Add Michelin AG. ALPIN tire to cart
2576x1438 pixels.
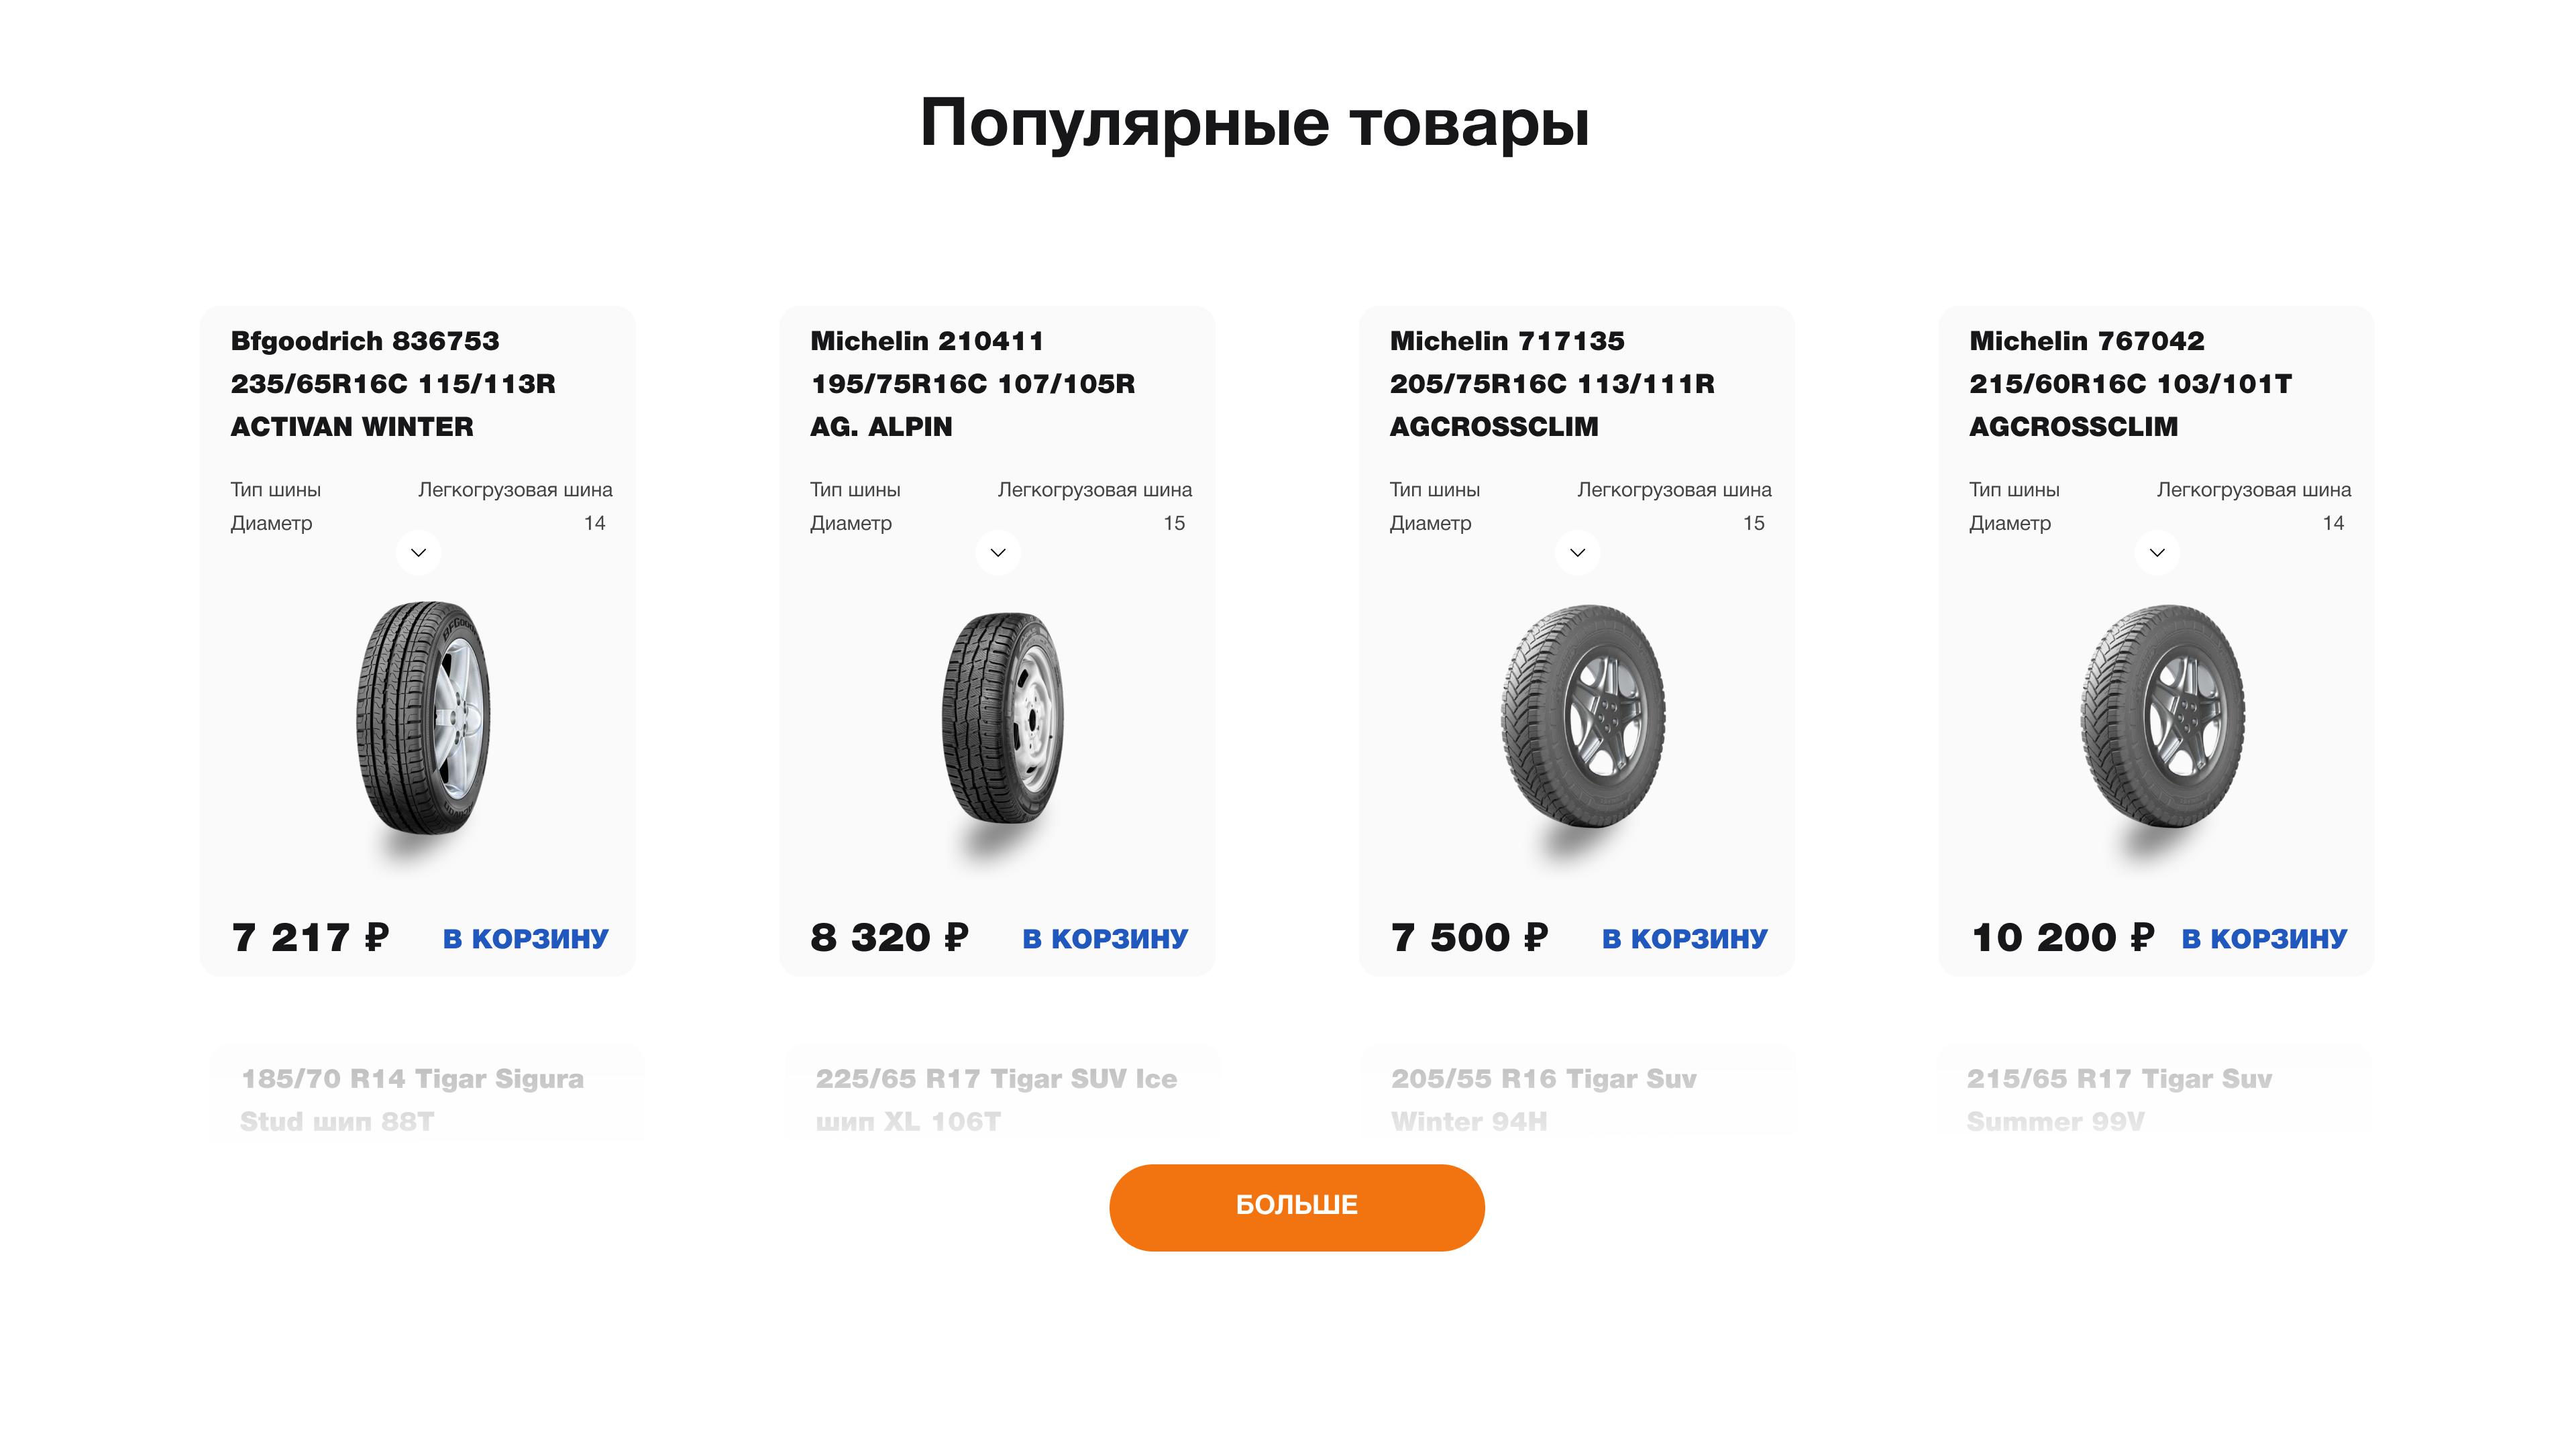pos(1105,938)
